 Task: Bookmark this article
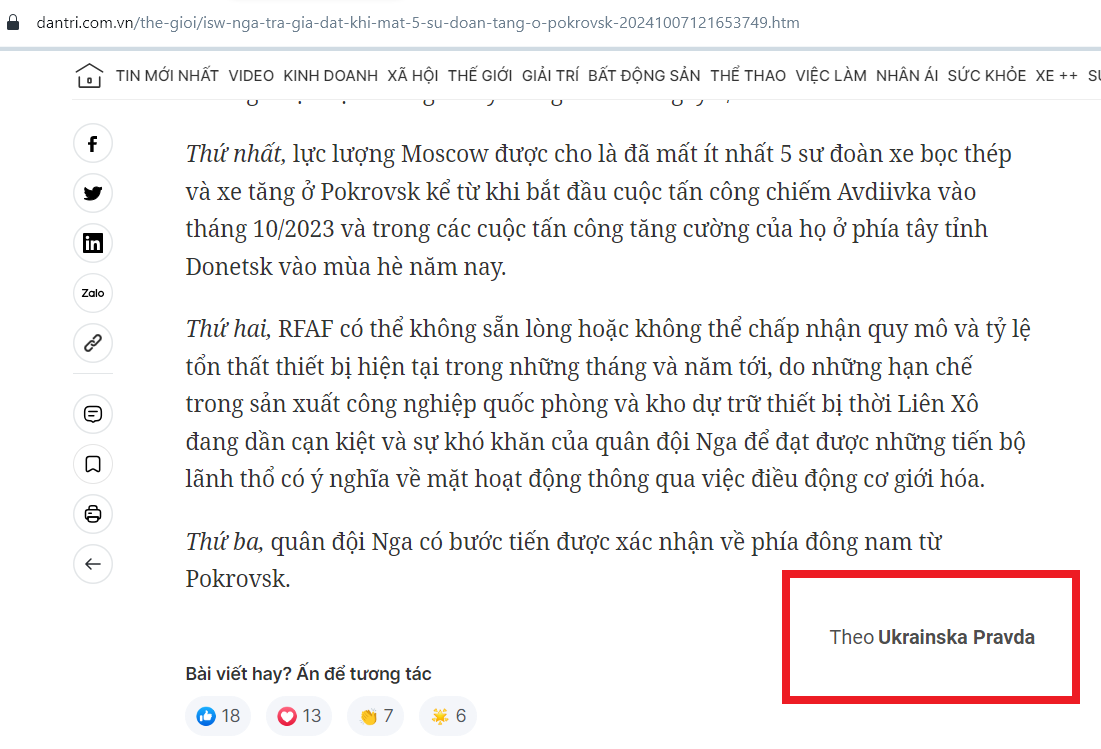click(x=93, y=464)
